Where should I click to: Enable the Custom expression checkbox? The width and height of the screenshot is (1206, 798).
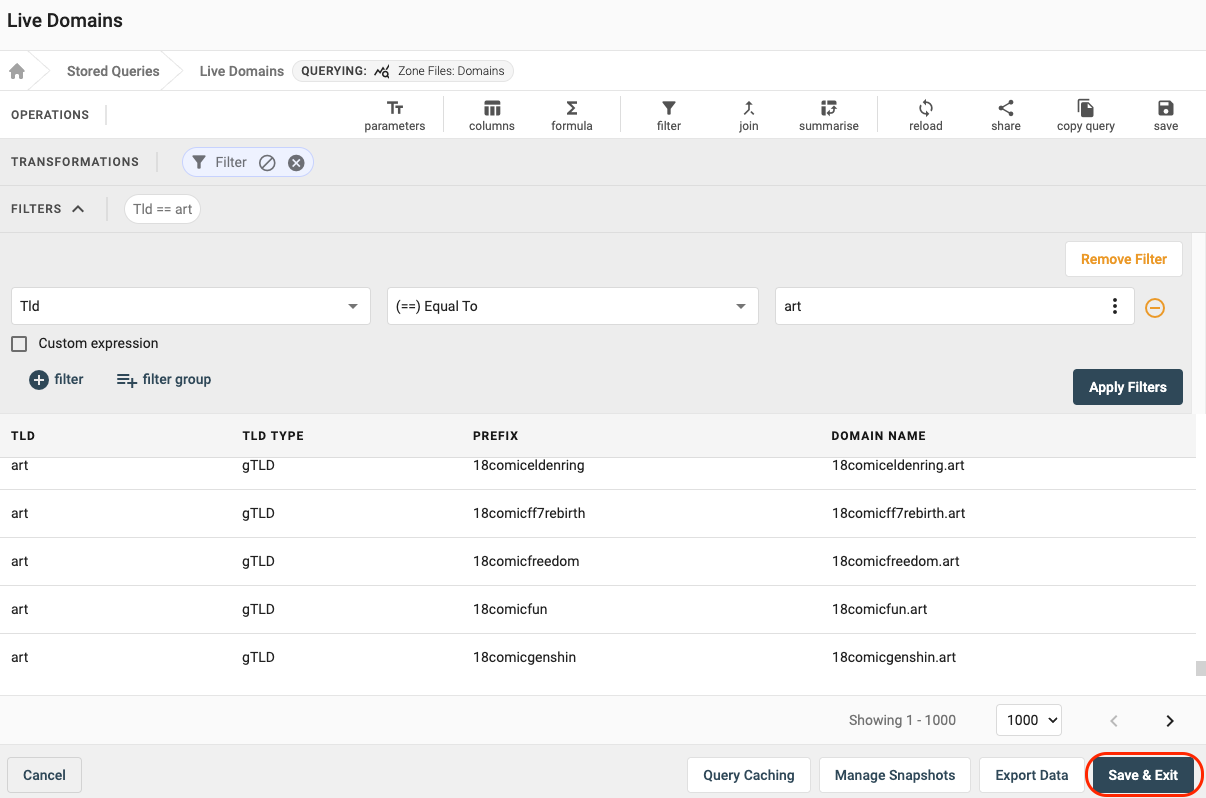[19, 344]
